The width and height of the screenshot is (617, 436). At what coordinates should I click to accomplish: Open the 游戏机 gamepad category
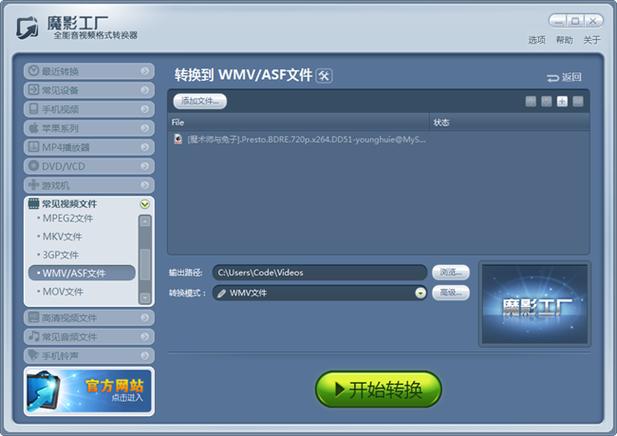(89, 185)
